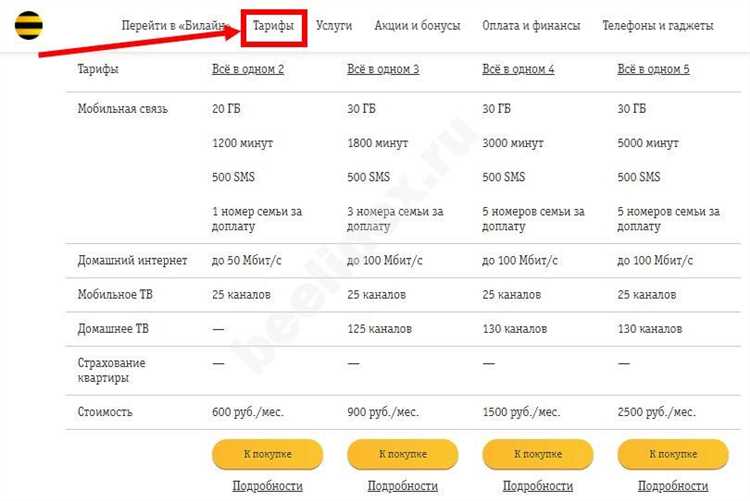This screenshot has width=750, height=501.
Task: Follow the Всё в одном 2 link
Action: click(248, 69)
